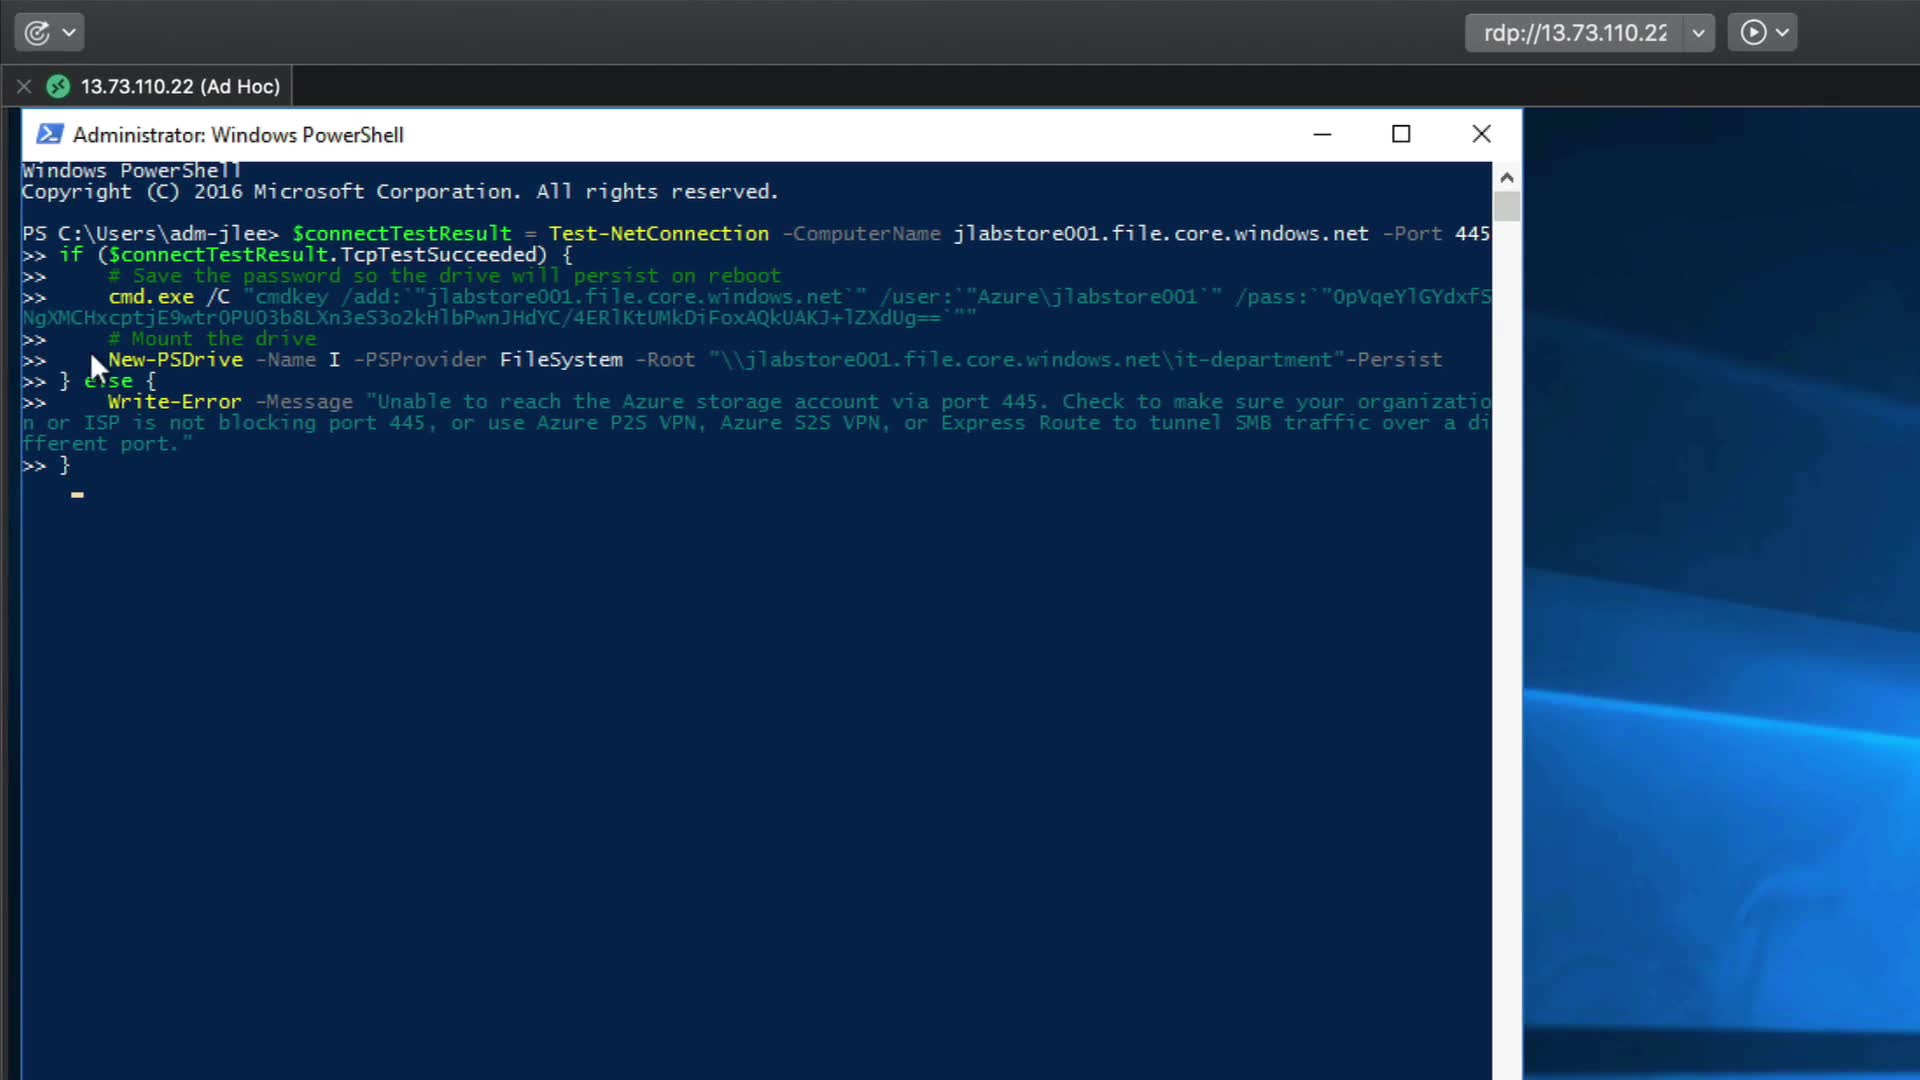Click the console scrollbar up arrow
The height and width of the screenshot is (1080, 1920).
pyautogui.click(x=1507, y=177)
